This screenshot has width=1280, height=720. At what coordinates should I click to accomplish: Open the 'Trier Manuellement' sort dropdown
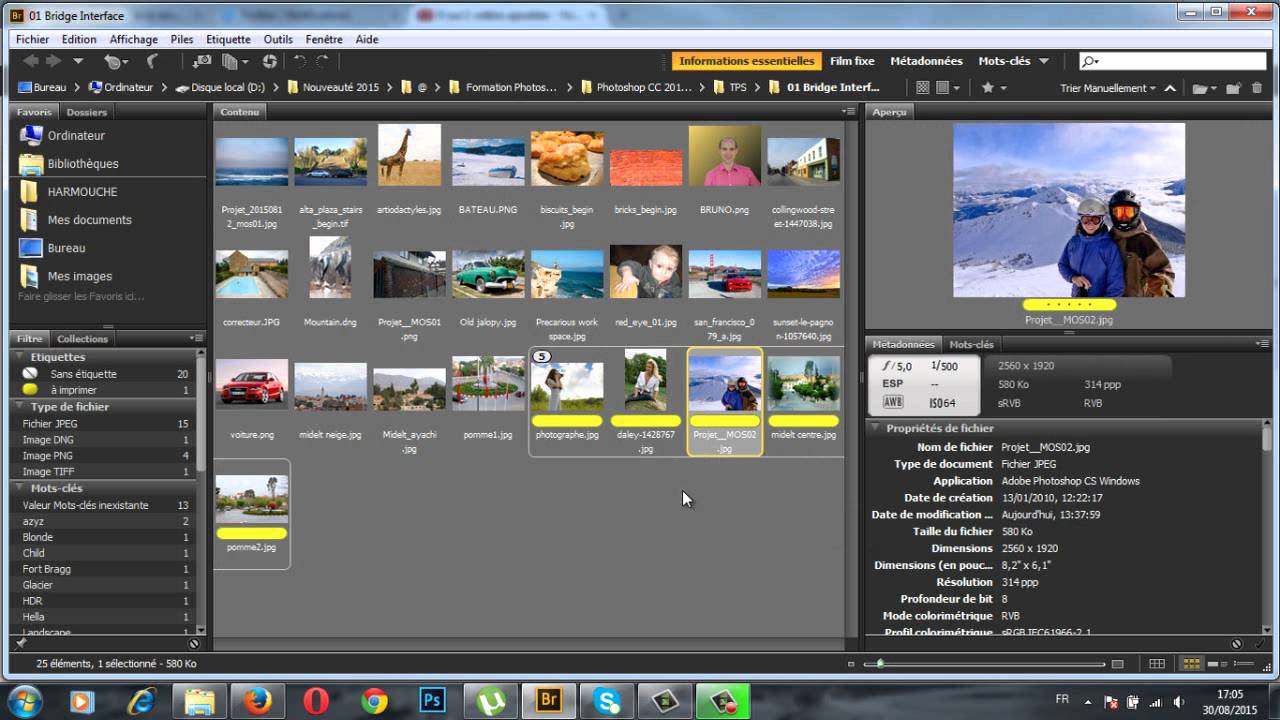coord(1107,88)
